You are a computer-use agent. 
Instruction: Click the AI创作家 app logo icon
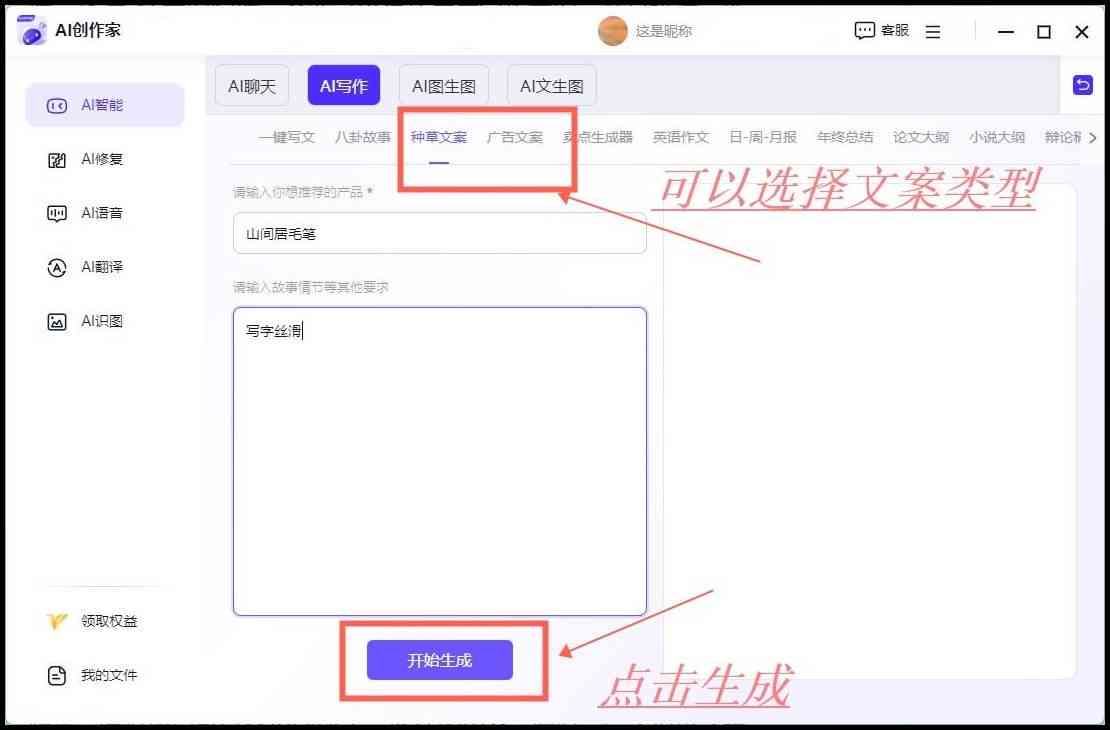point(31,30)
